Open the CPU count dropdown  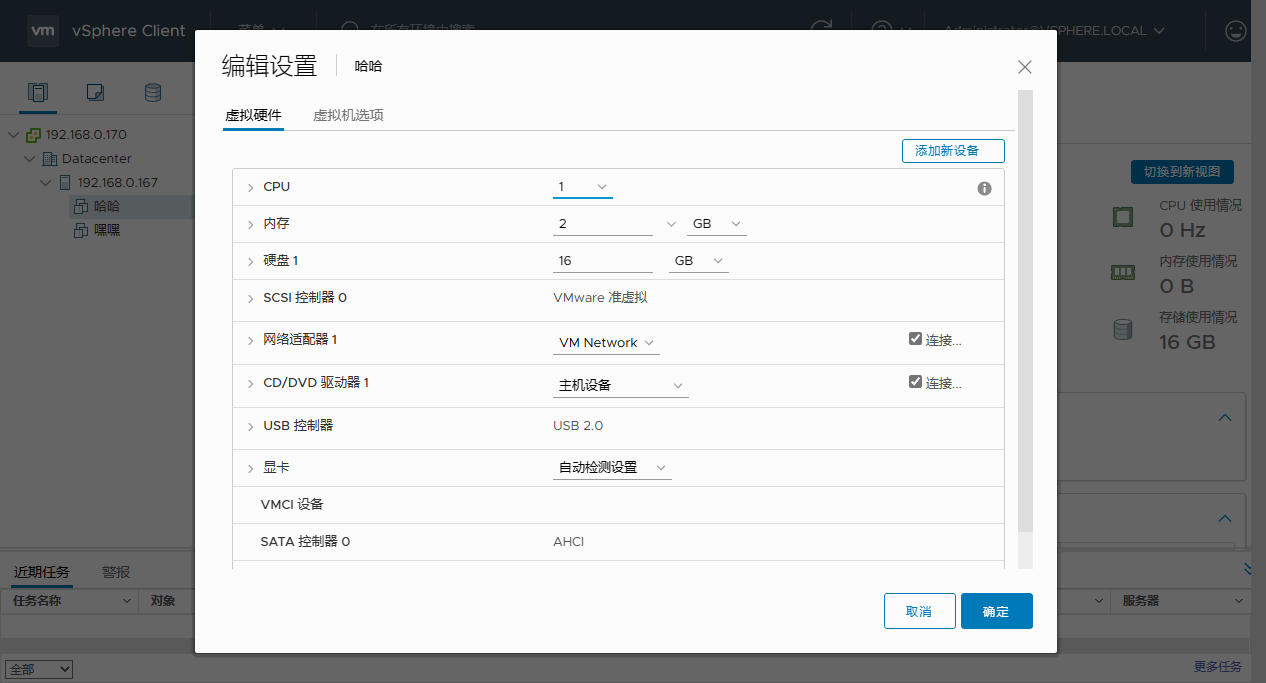(583, 187)
